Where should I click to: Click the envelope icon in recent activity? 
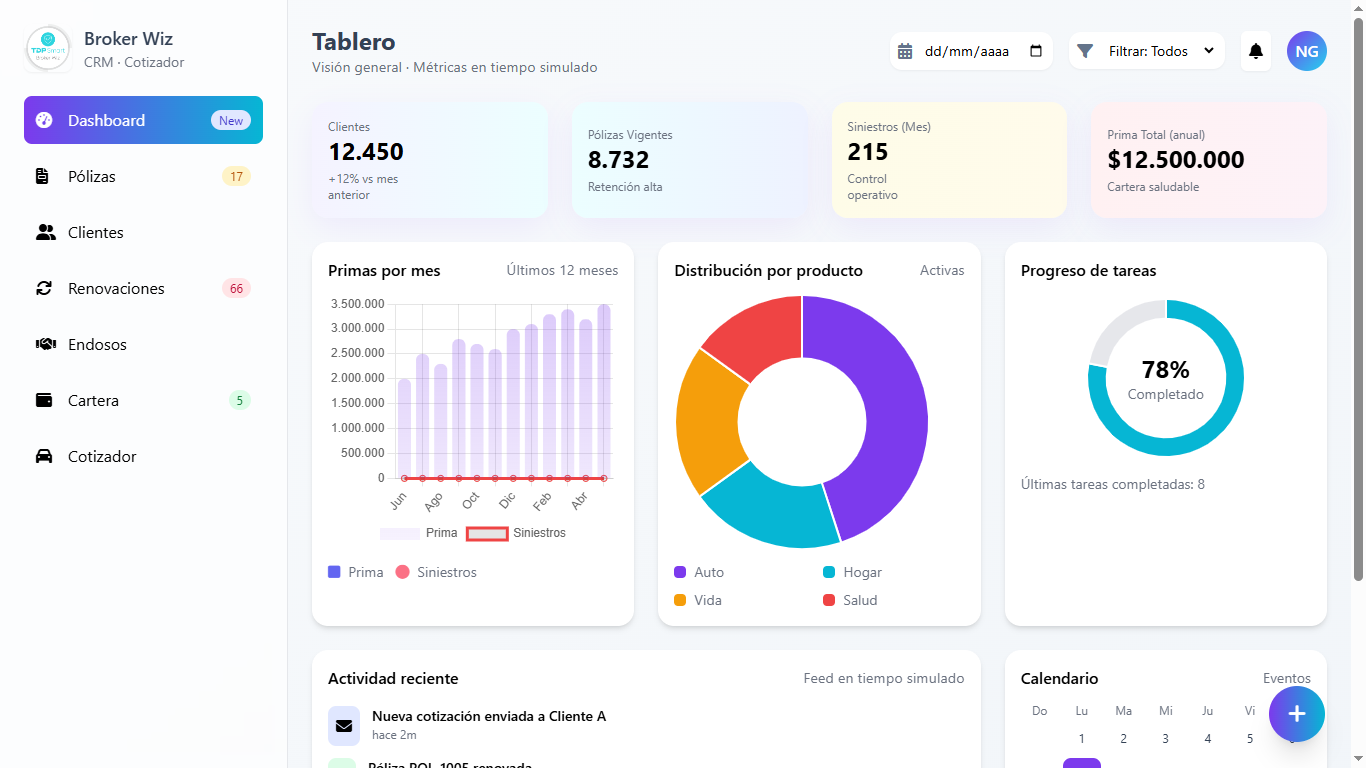click(x=344, y=726)
